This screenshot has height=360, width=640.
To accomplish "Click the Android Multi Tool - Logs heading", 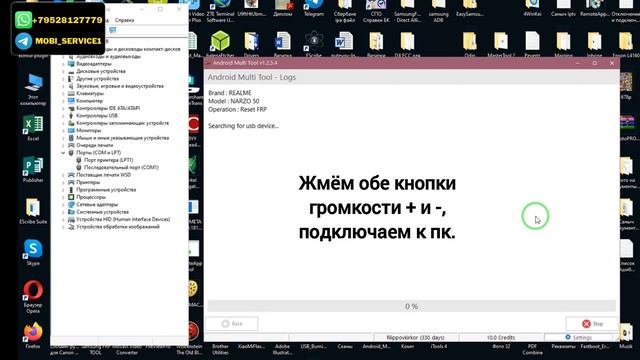I will (252, 77).
